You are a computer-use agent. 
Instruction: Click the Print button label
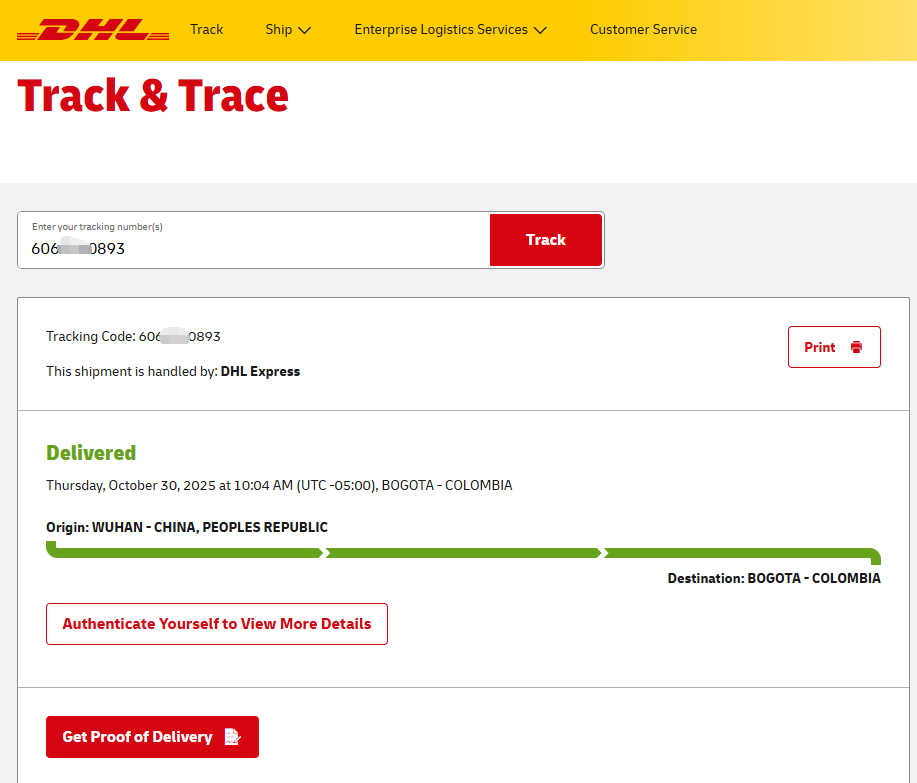[x=820, y=347]
